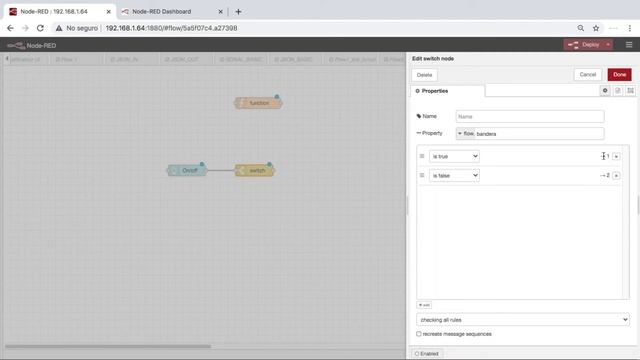
Task: Add a new rule with the +add button
Action: pos(424,305)
